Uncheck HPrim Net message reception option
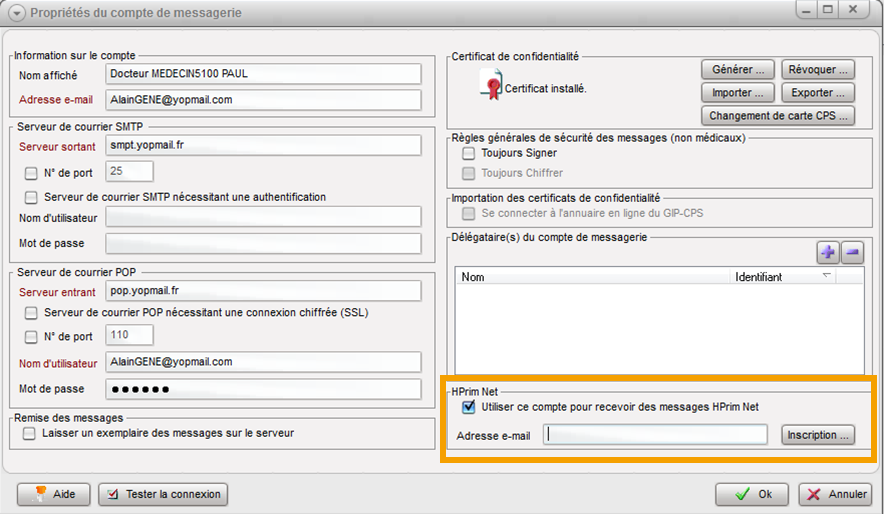The width and height of the screenshot is (885, 514). coord(468,407)
